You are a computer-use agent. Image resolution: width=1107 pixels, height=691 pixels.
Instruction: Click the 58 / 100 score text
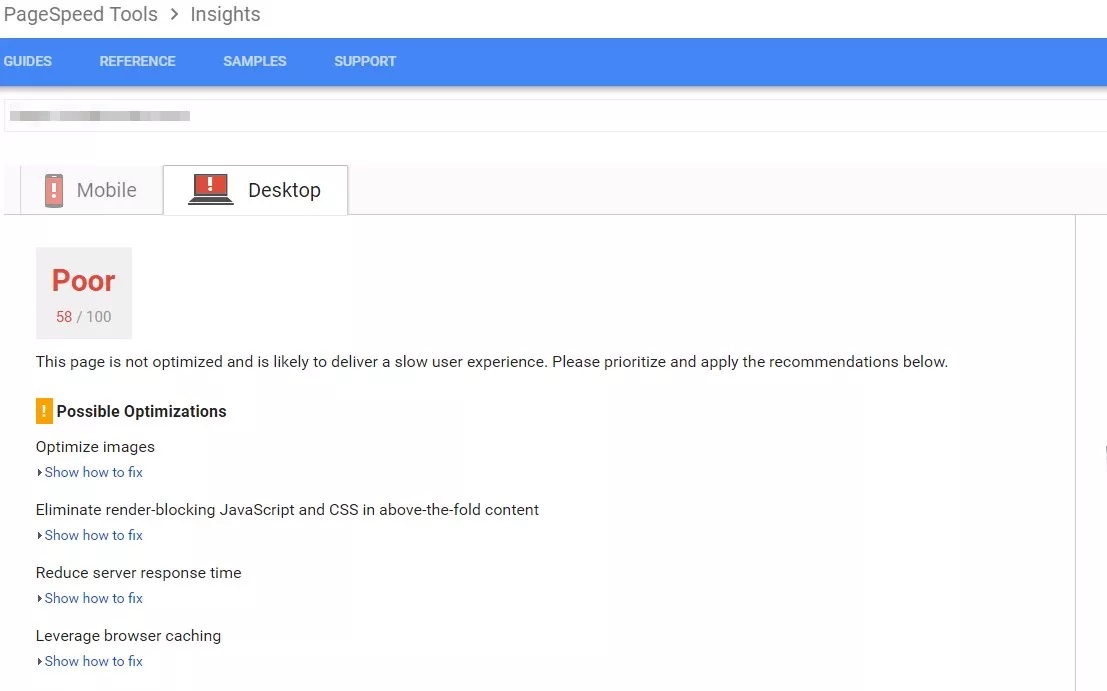click(x=84, y=317)
